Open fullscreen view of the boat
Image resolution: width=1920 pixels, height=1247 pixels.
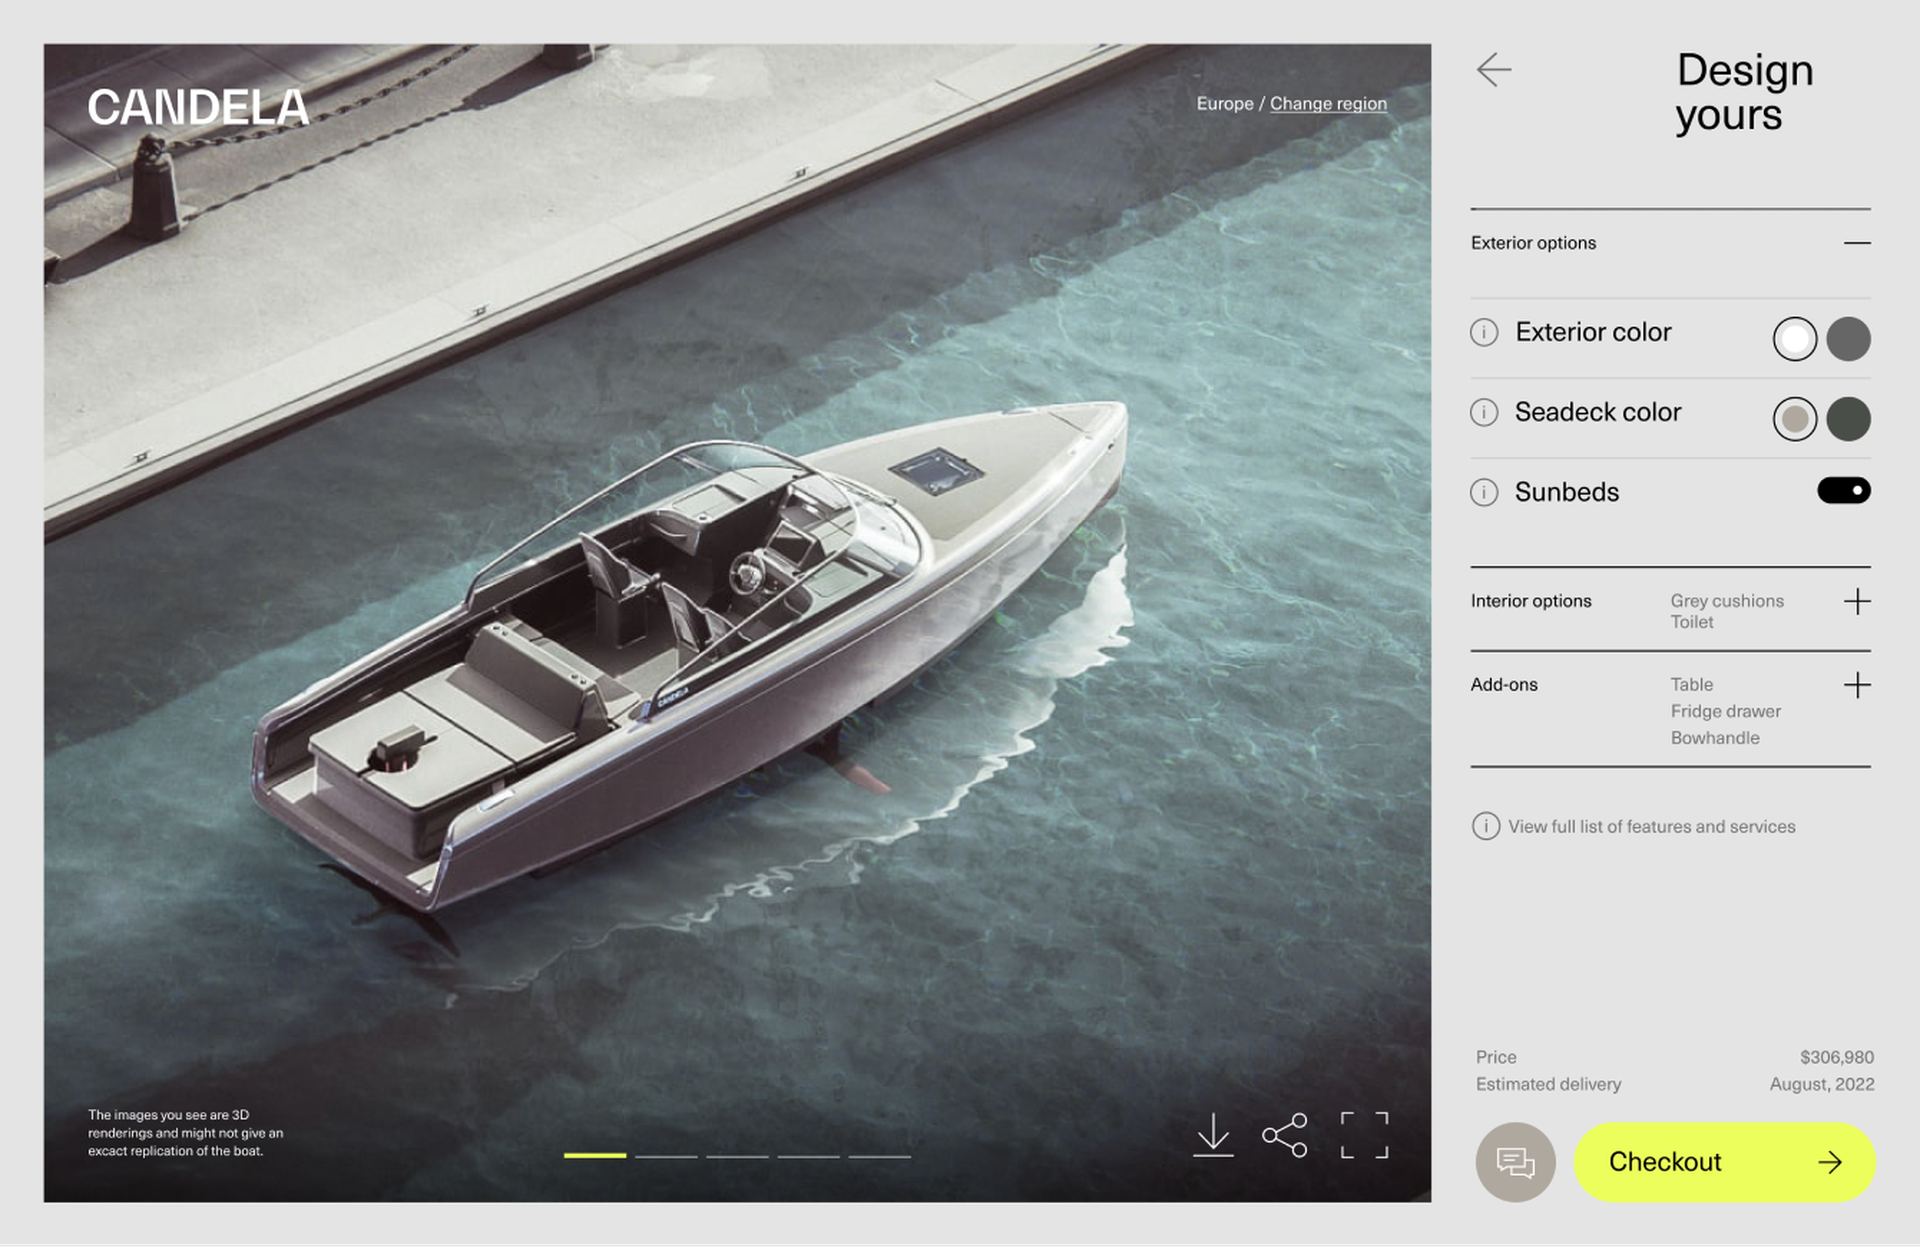click(x=1364, y=1135)
